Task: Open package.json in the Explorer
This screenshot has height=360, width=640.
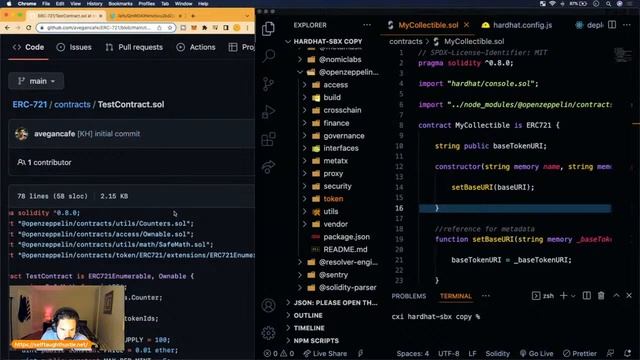Action: (x=346, y=237)
